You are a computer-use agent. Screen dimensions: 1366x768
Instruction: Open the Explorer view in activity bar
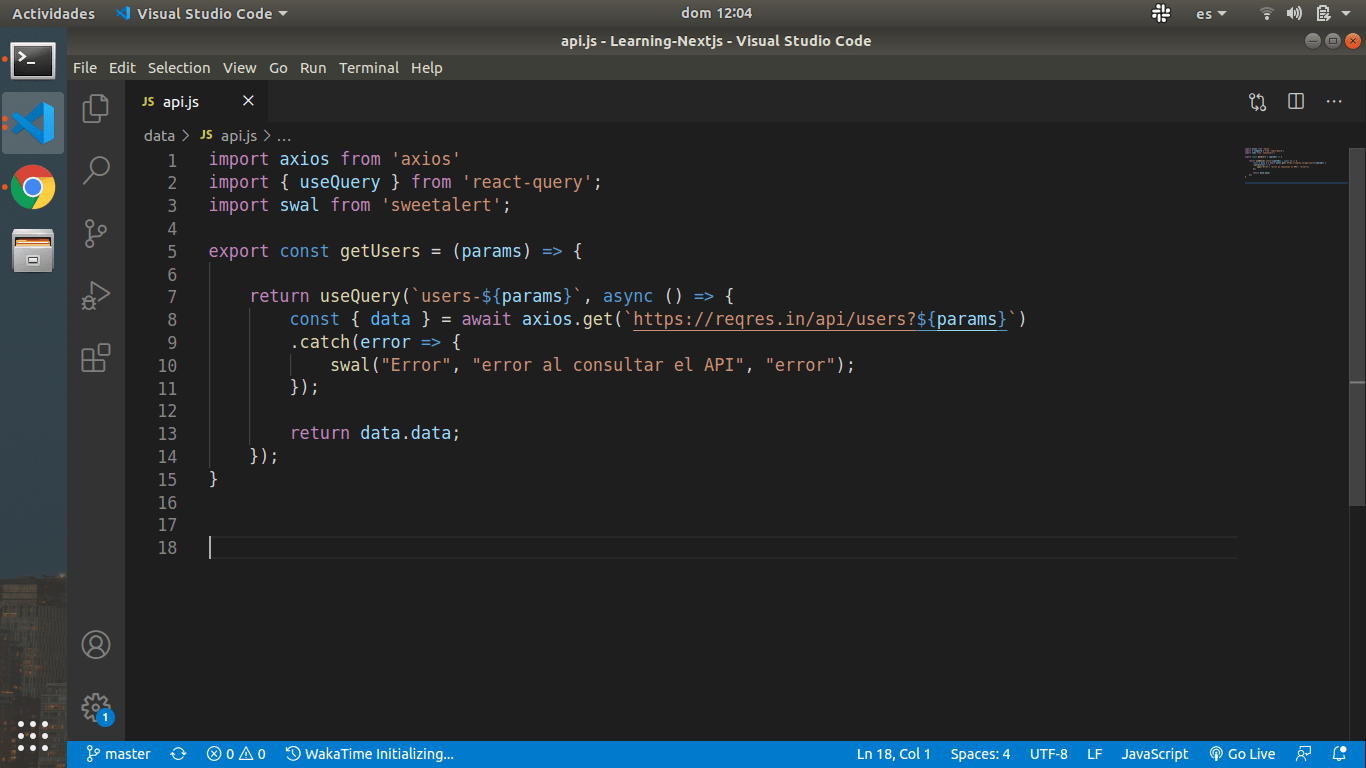(x=96, y=108)
